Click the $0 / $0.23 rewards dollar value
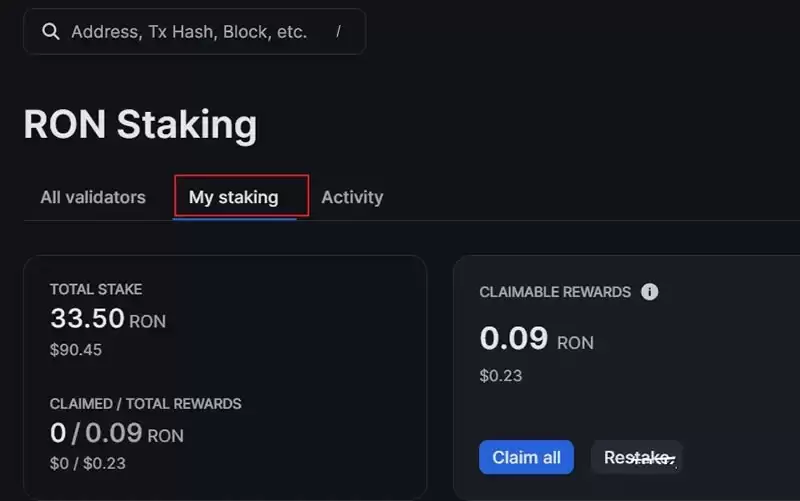 click(x=88, y=463)
